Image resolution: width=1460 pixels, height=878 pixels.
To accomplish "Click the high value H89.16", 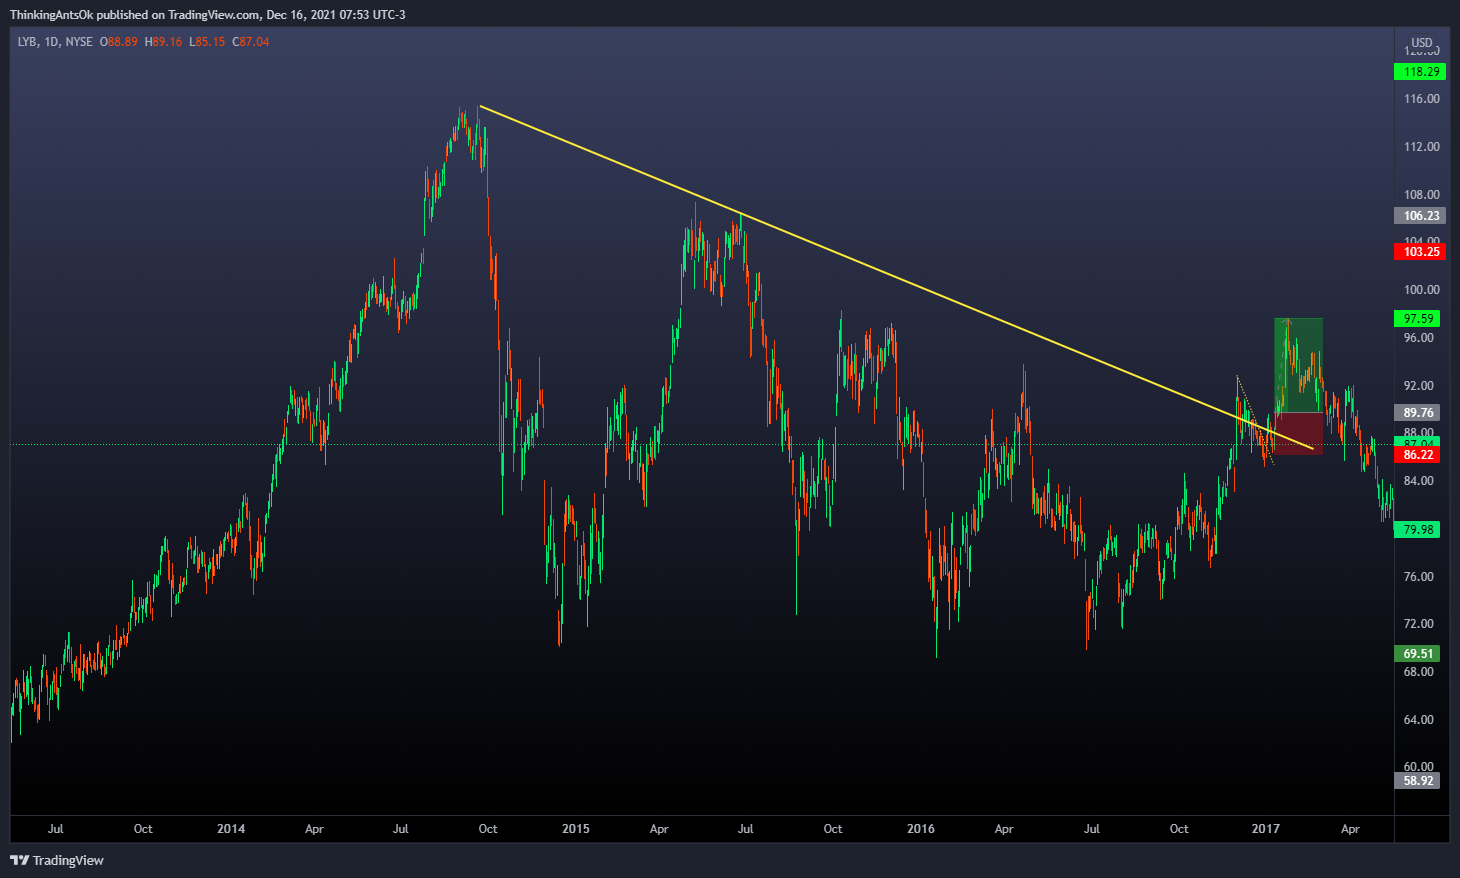I will point(164,42).
